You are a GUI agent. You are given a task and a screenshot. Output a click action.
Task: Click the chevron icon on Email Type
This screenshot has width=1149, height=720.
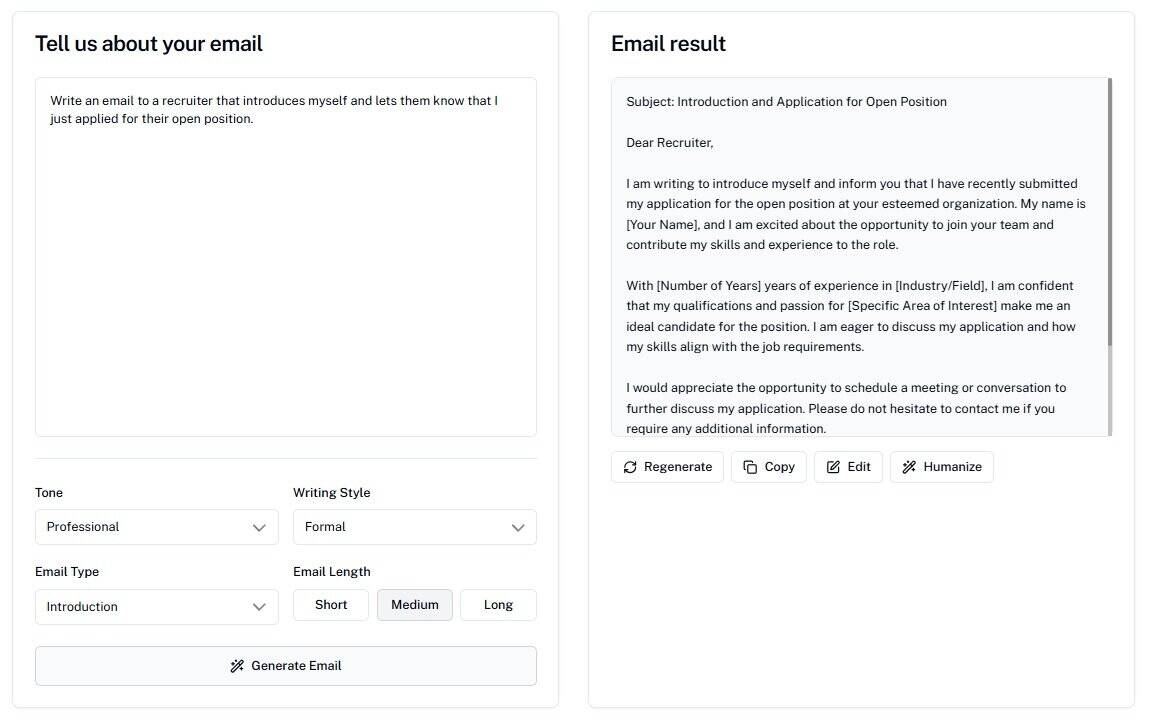260,607
